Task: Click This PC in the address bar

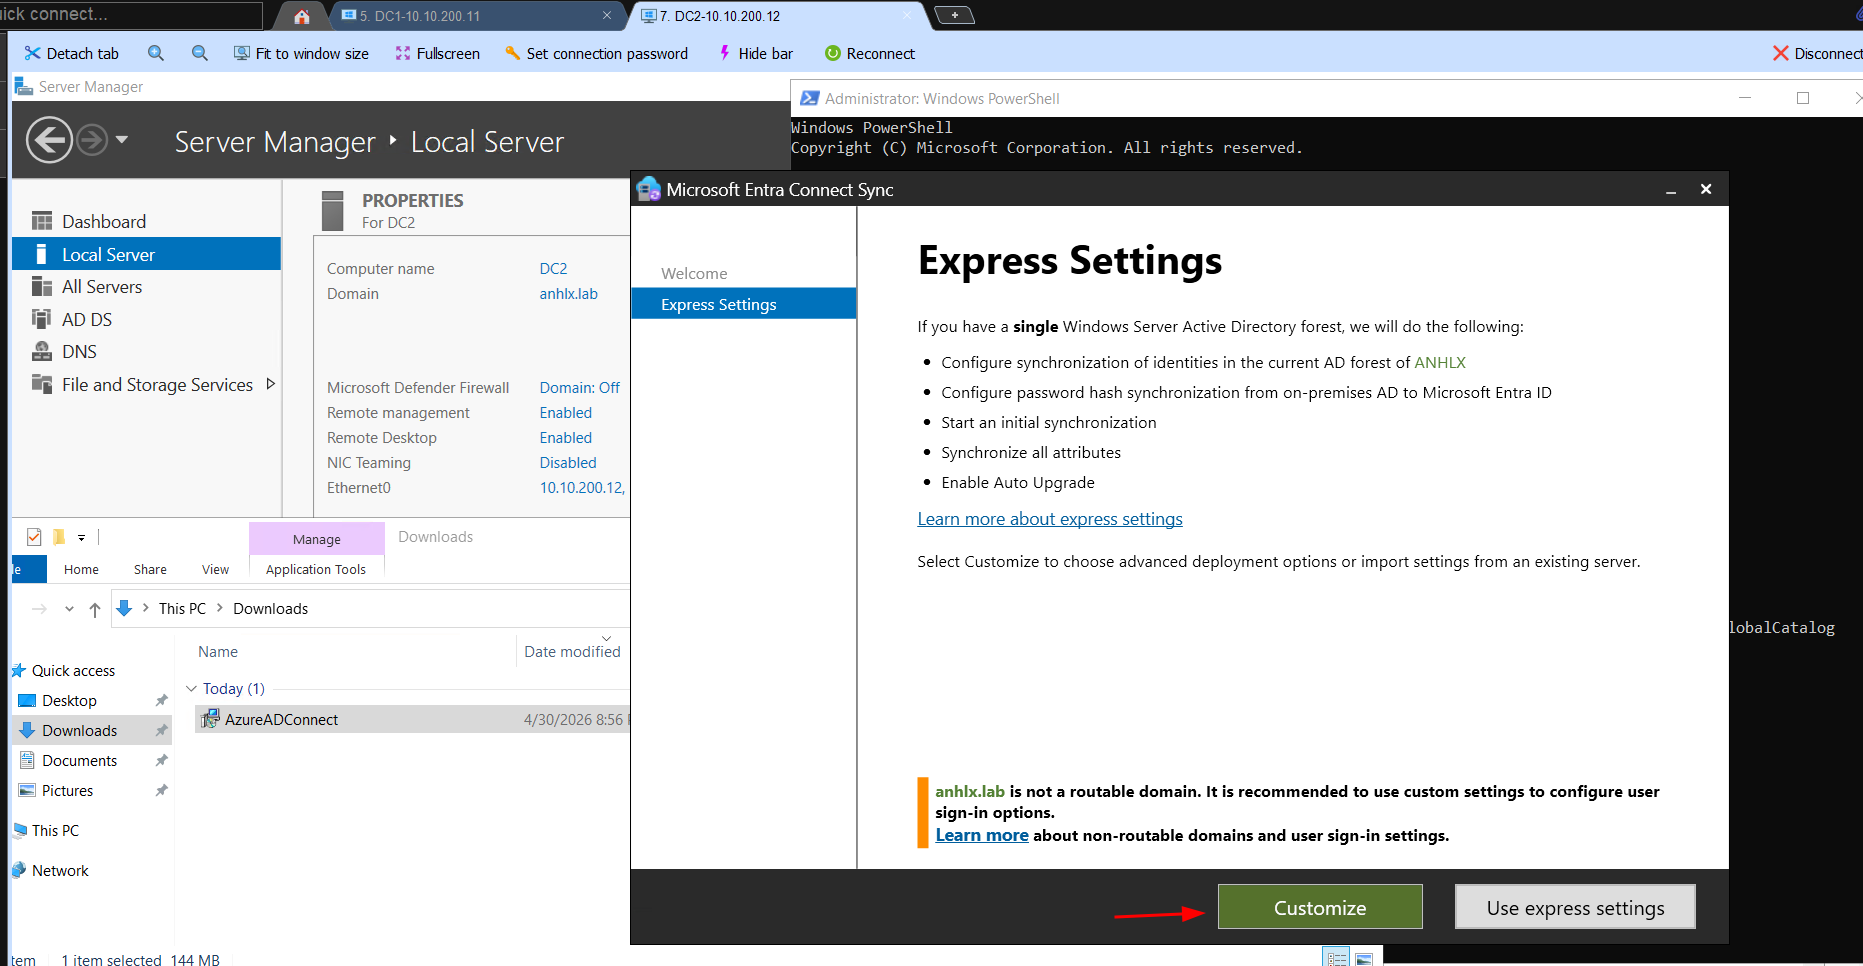Action: click(x=182, y=609)
